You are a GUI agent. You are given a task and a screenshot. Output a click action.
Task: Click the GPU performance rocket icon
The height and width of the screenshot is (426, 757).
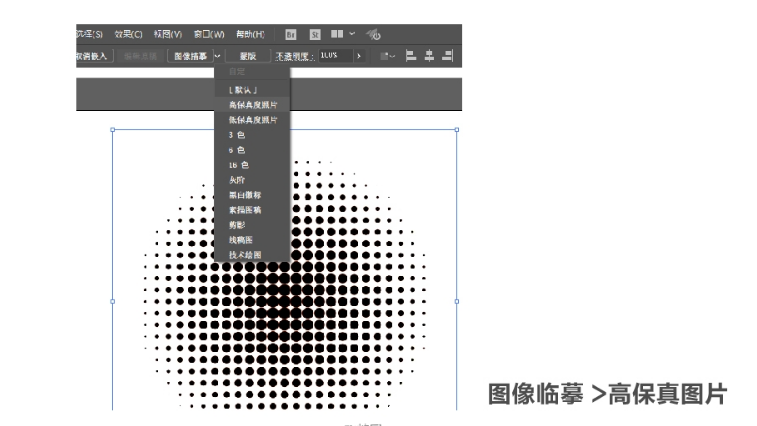point(373,34)
